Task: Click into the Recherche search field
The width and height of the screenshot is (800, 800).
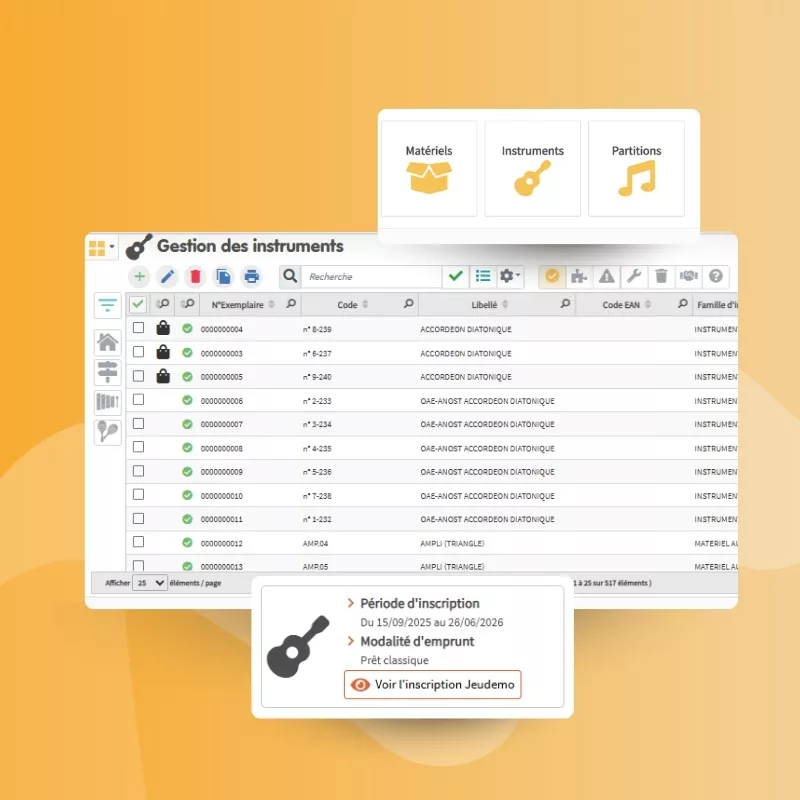Action: coord(370,277)
